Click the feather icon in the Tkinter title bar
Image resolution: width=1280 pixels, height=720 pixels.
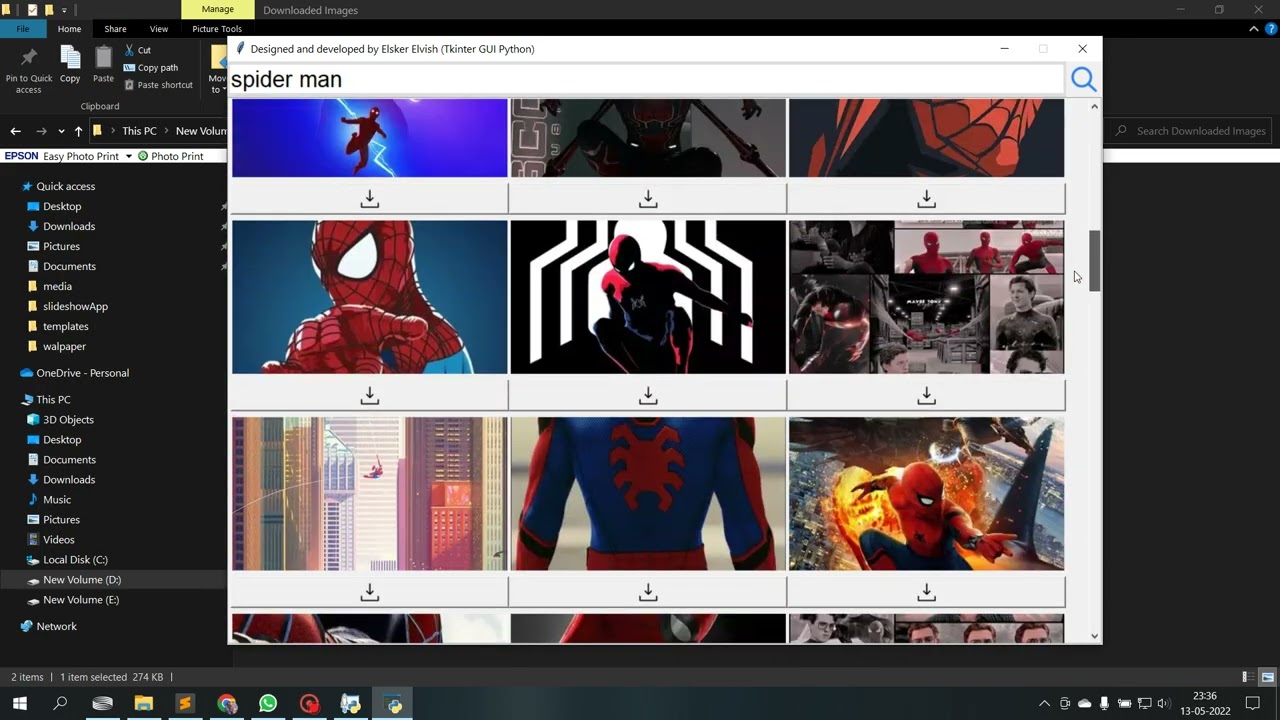coord(240,48)
